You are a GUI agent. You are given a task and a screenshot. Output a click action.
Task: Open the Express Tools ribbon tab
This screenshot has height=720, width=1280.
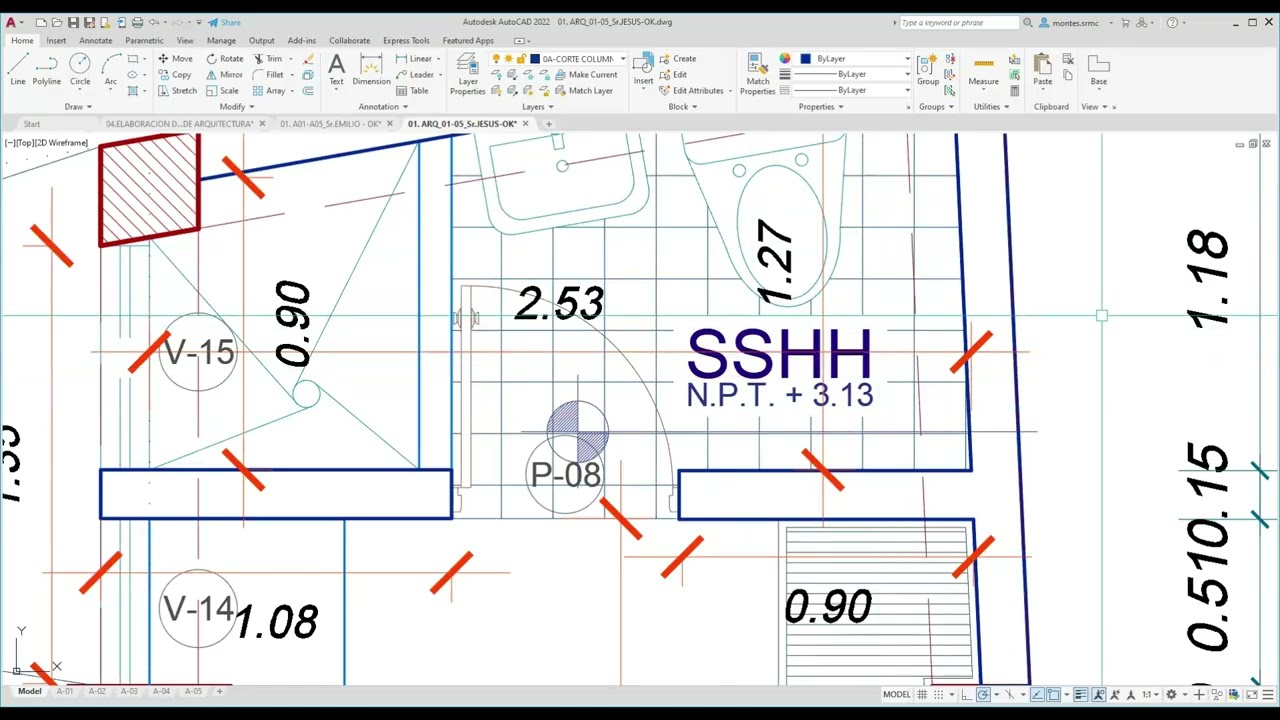406,41
